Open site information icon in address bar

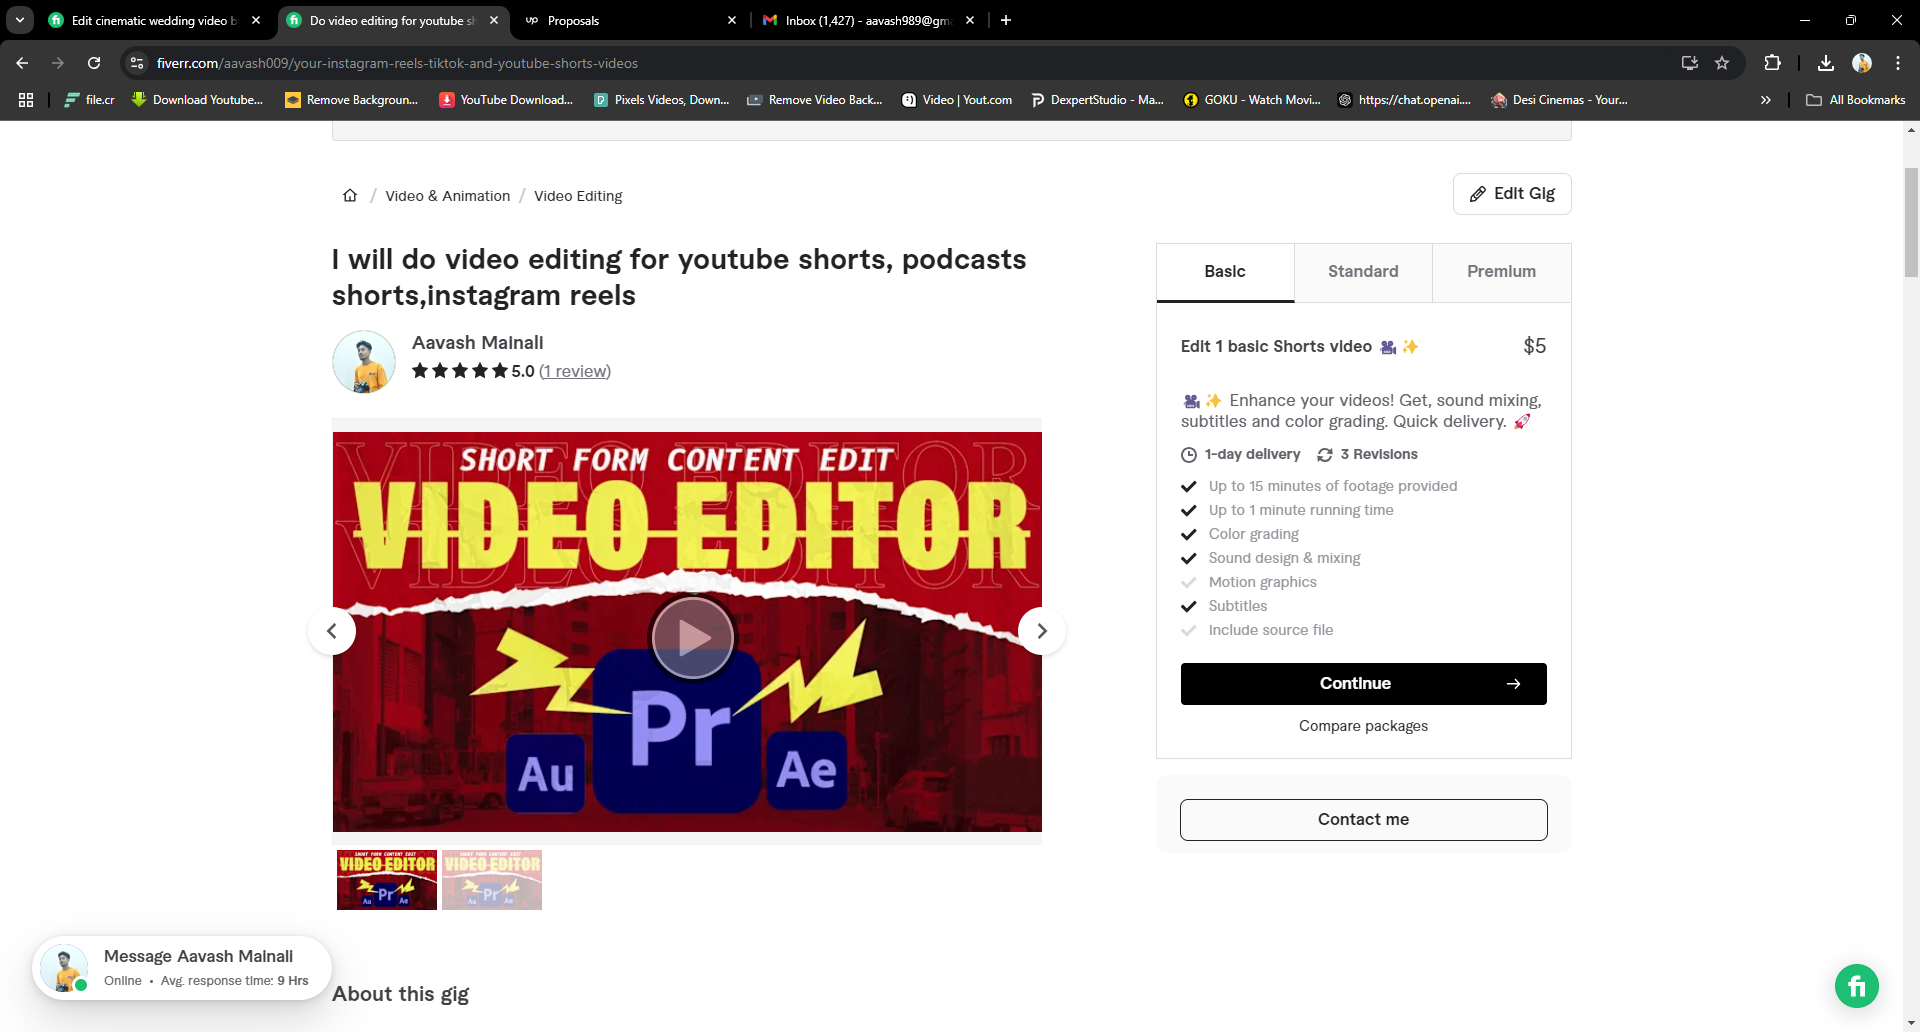click(138, 63)
